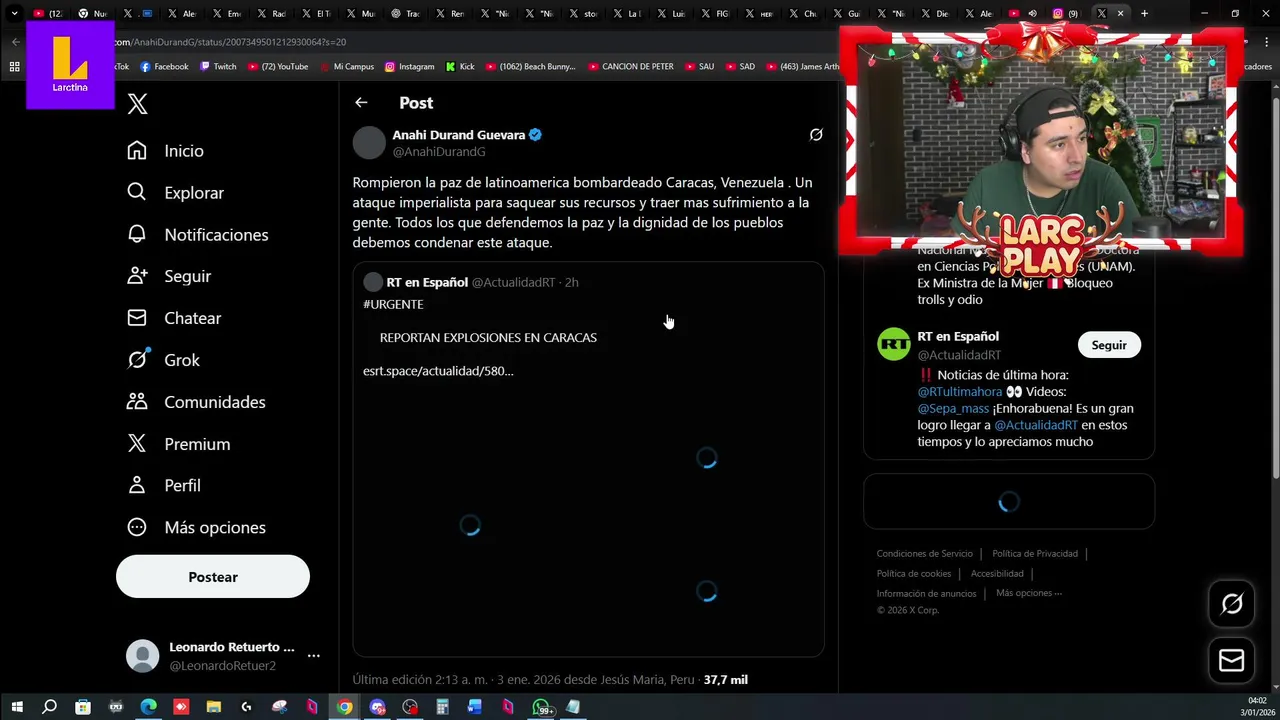Open Información de anuncios link
The image size is (1280, 720).
tap(926, 594)
